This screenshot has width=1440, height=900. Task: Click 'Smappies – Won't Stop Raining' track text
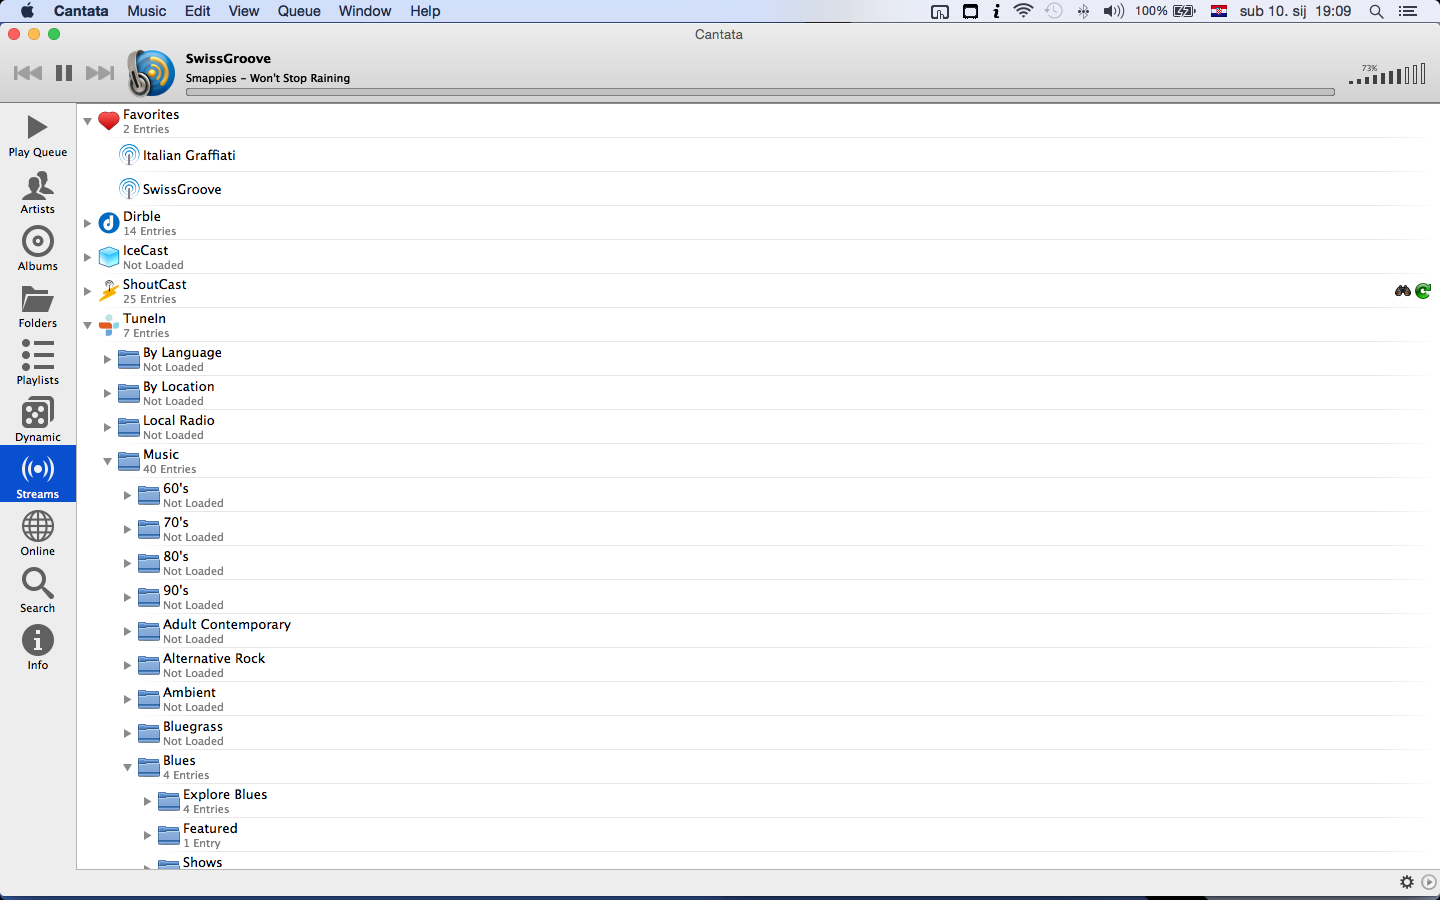coord(268,78)
